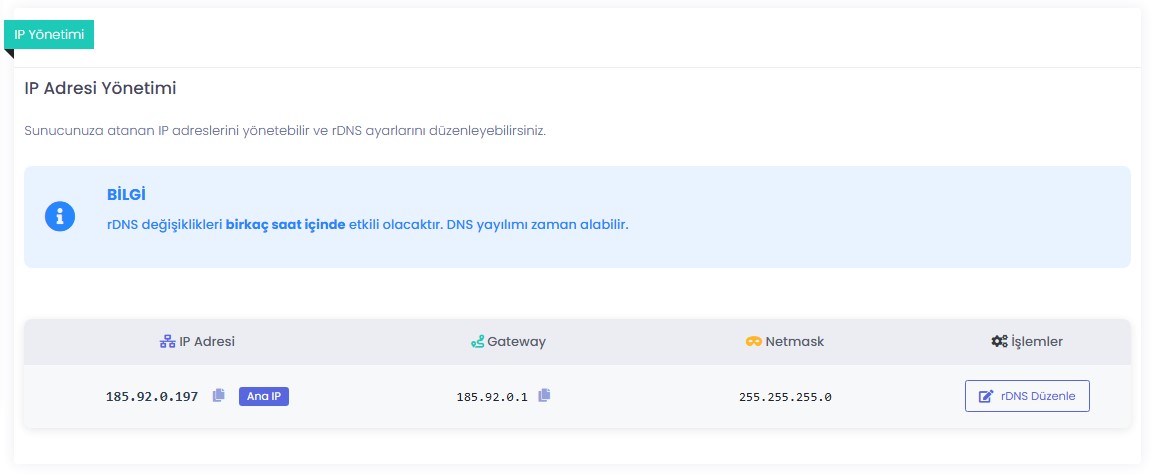The height and width of the screenshot is (476, 1162).
Task: Click the Gateway column header
Action: [x=508, y=342]
